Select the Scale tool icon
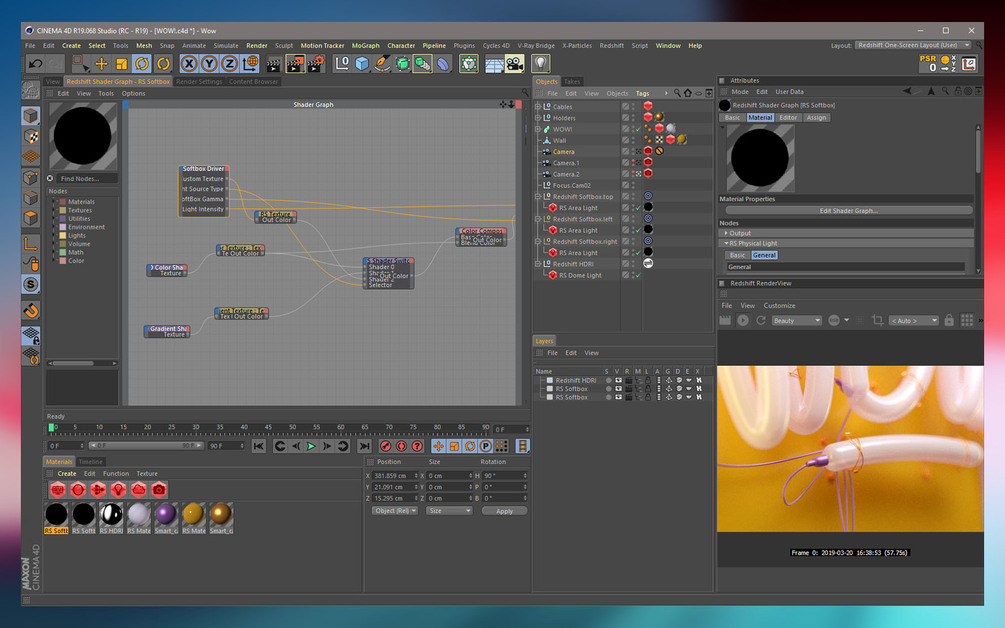This screenshot has width=1005, height=628. coord(121,63)
